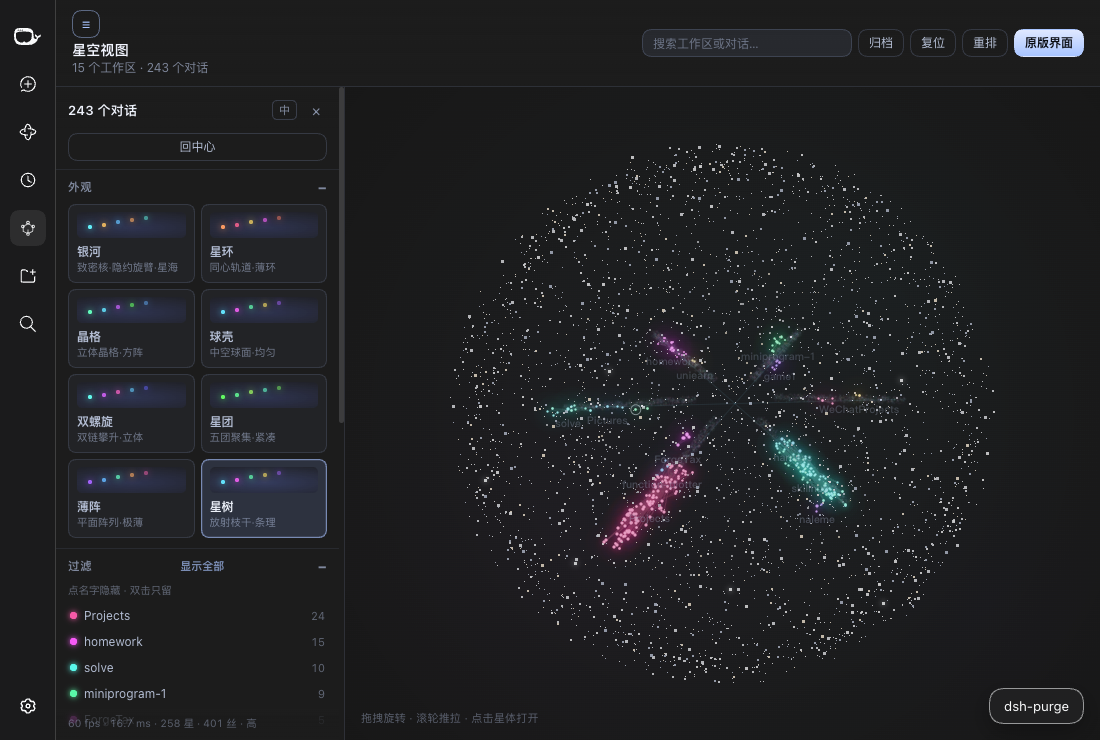This screenshot has height=740, width=1100.
Task: Click the green miniprogram-1 color dot
Action: pyautogui.click(x=73, y=694)
